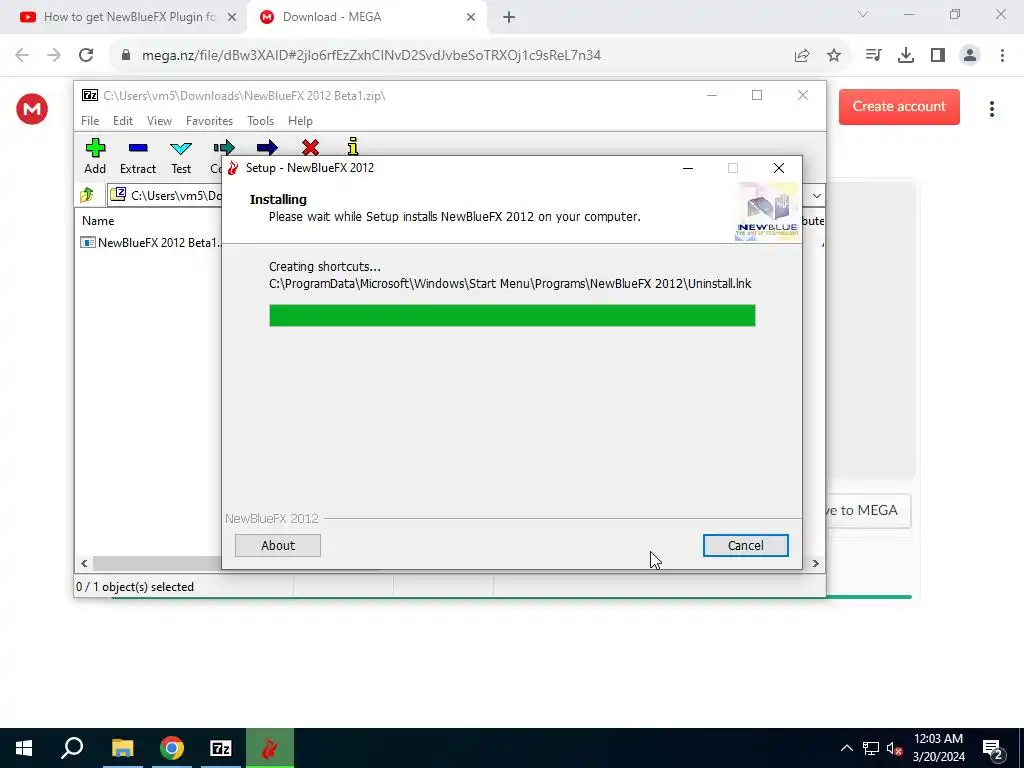Show hidden system tray icons
1024x768 pixels.
pyautogui.click(x=846, y=748)
